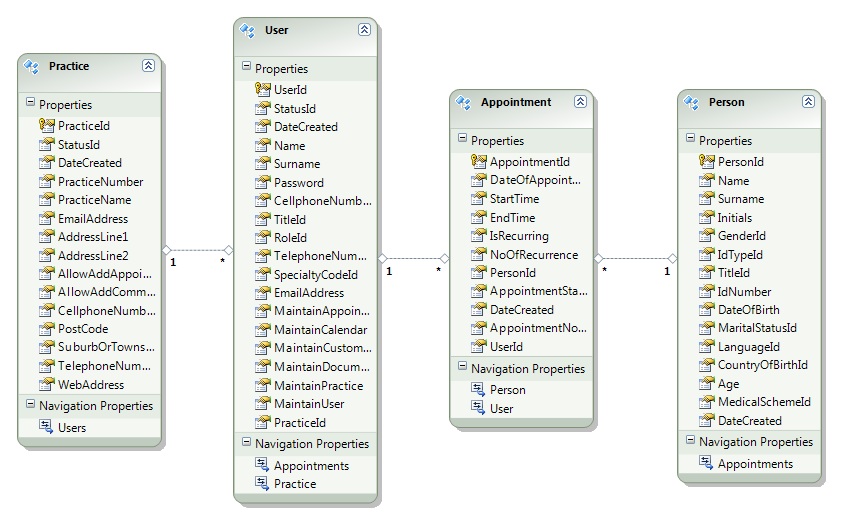Image resolution: width=849 pixels, height=522 pixels.
Task: Select the MaintainPractice property
Action: pos(318,386)
